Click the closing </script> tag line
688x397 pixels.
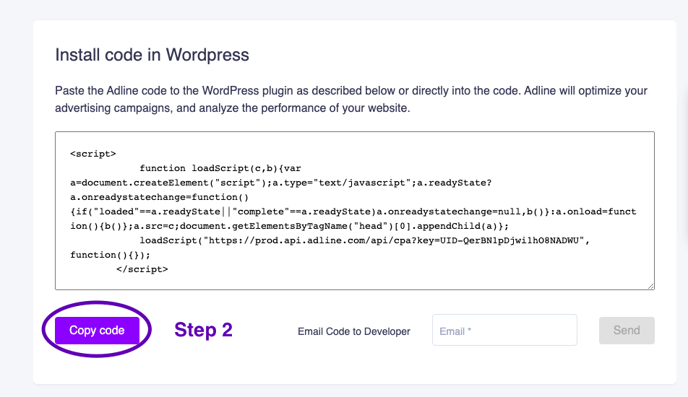142,269
